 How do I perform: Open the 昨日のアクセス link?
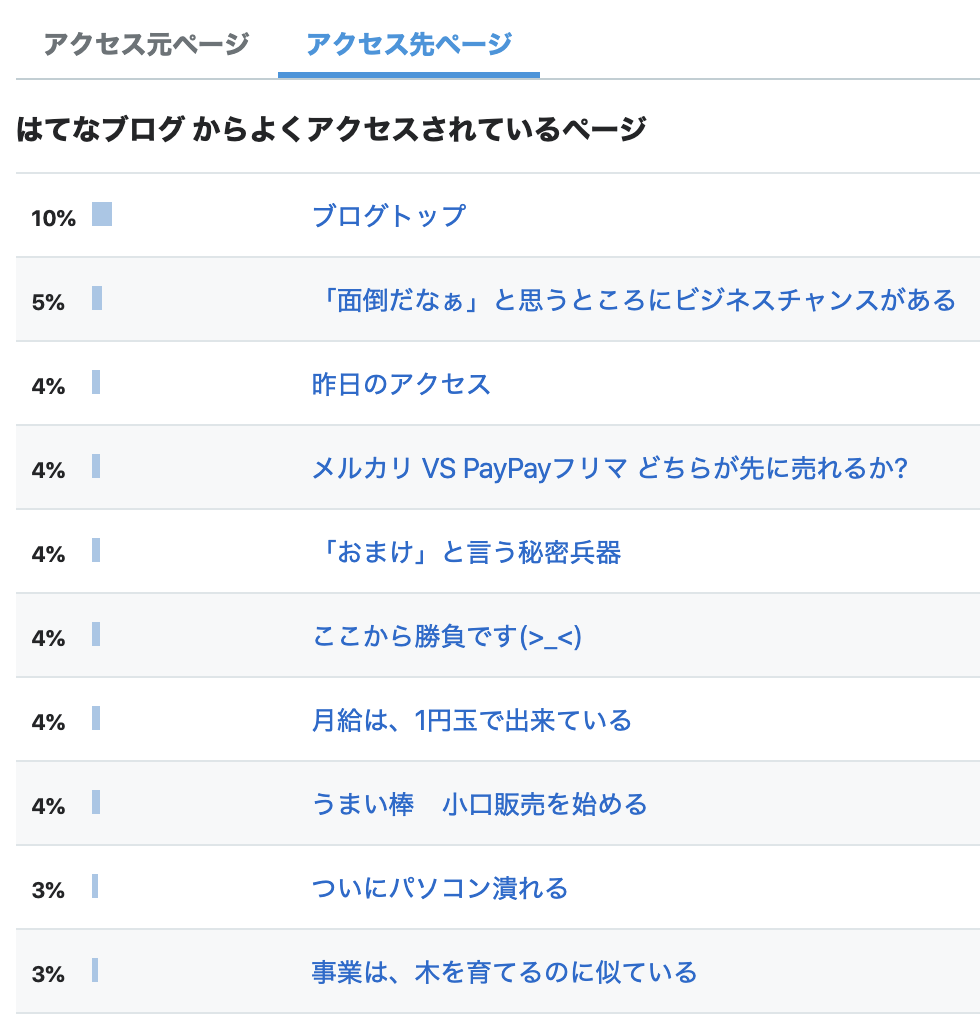[x=401, y=384]
